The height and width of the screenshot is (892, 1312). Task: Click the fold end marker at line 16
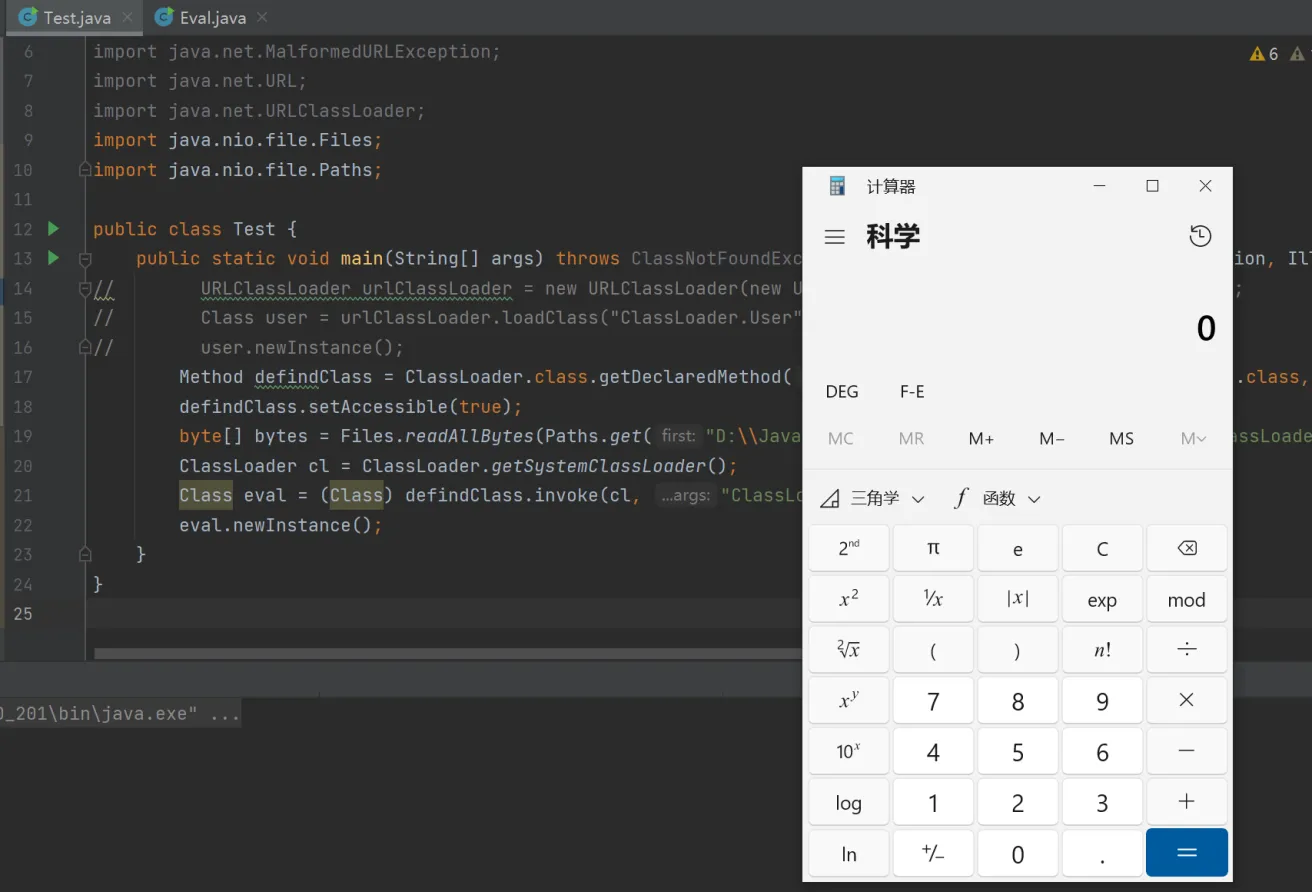(x=85, y=347)
